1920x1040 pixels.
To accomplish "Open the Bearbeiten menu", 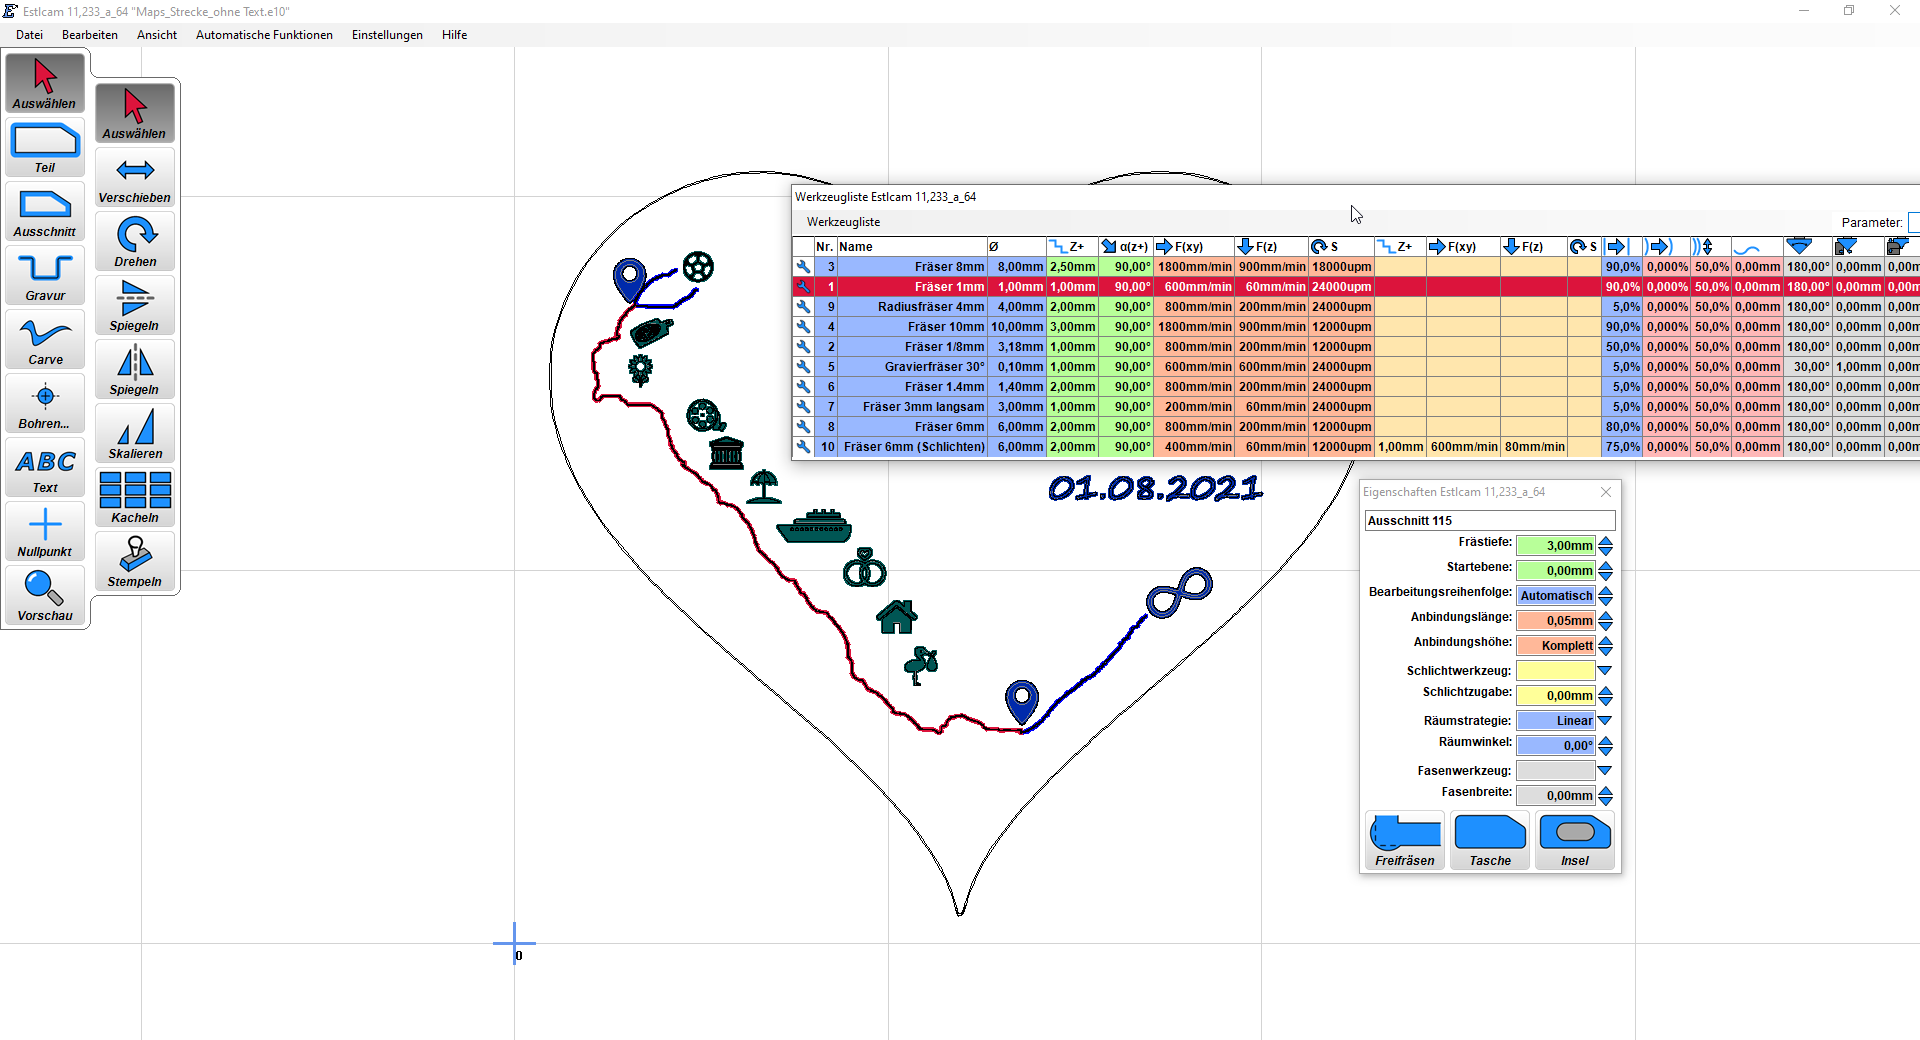I will pos(90,35).
